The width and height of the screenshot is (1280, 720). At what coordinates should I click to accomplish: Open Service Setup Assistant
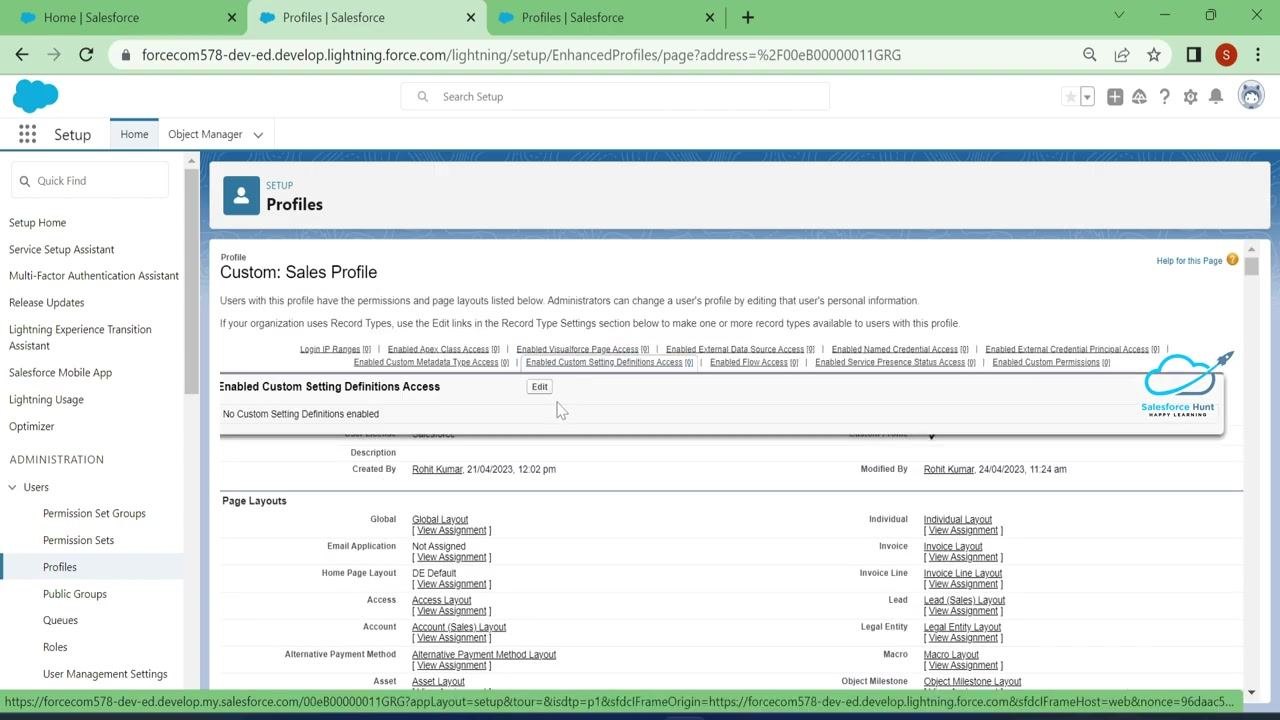pos(61,250)
